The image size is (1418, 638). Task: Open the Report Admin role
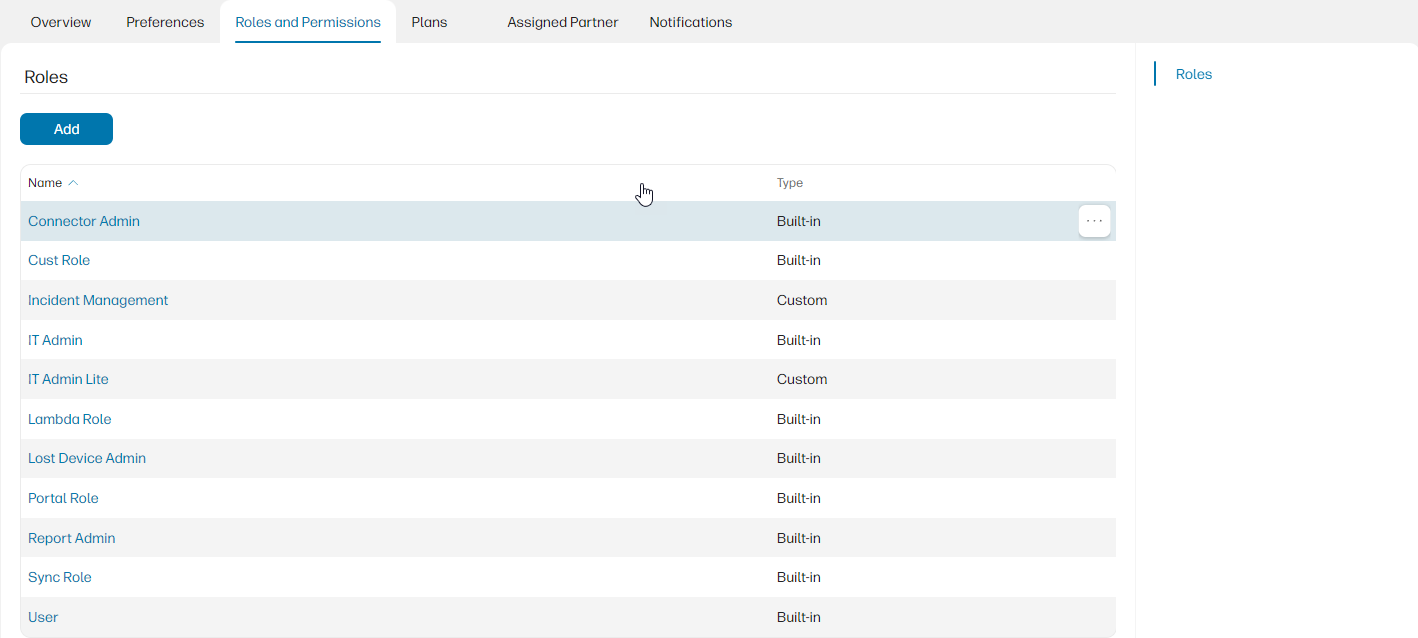[72, 538]
